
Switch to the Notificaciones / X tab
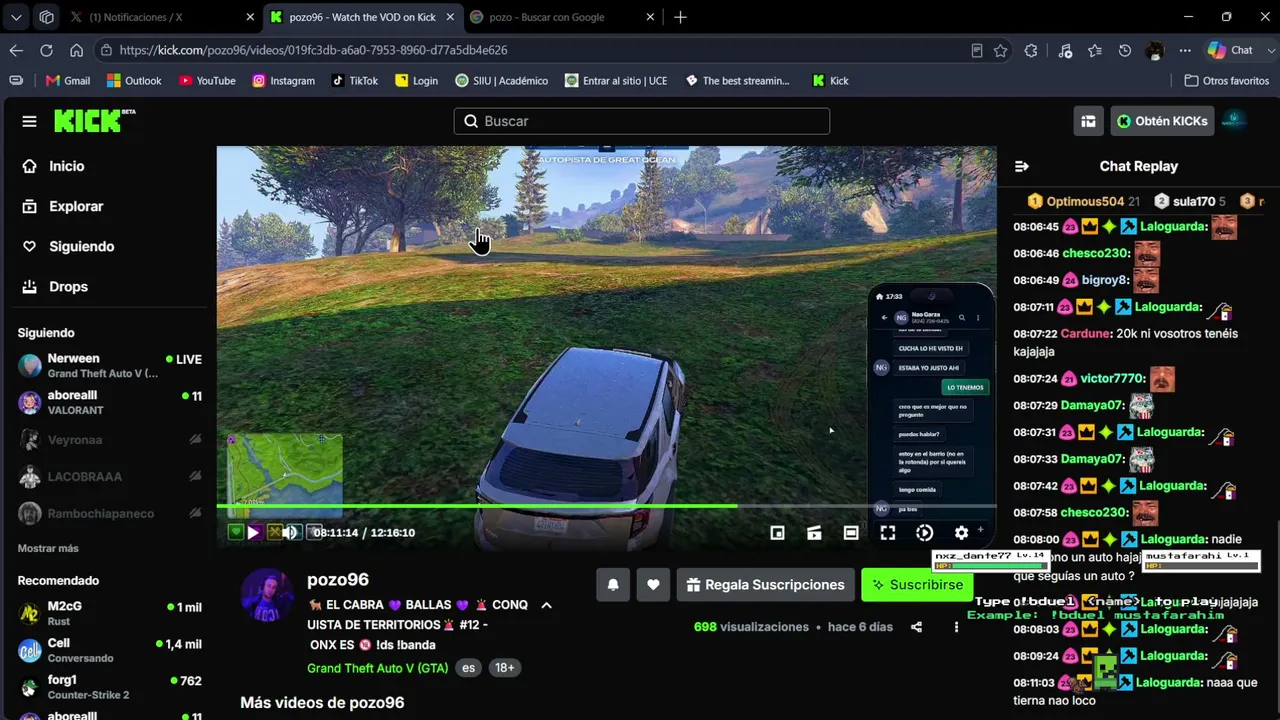coord(160,17)
